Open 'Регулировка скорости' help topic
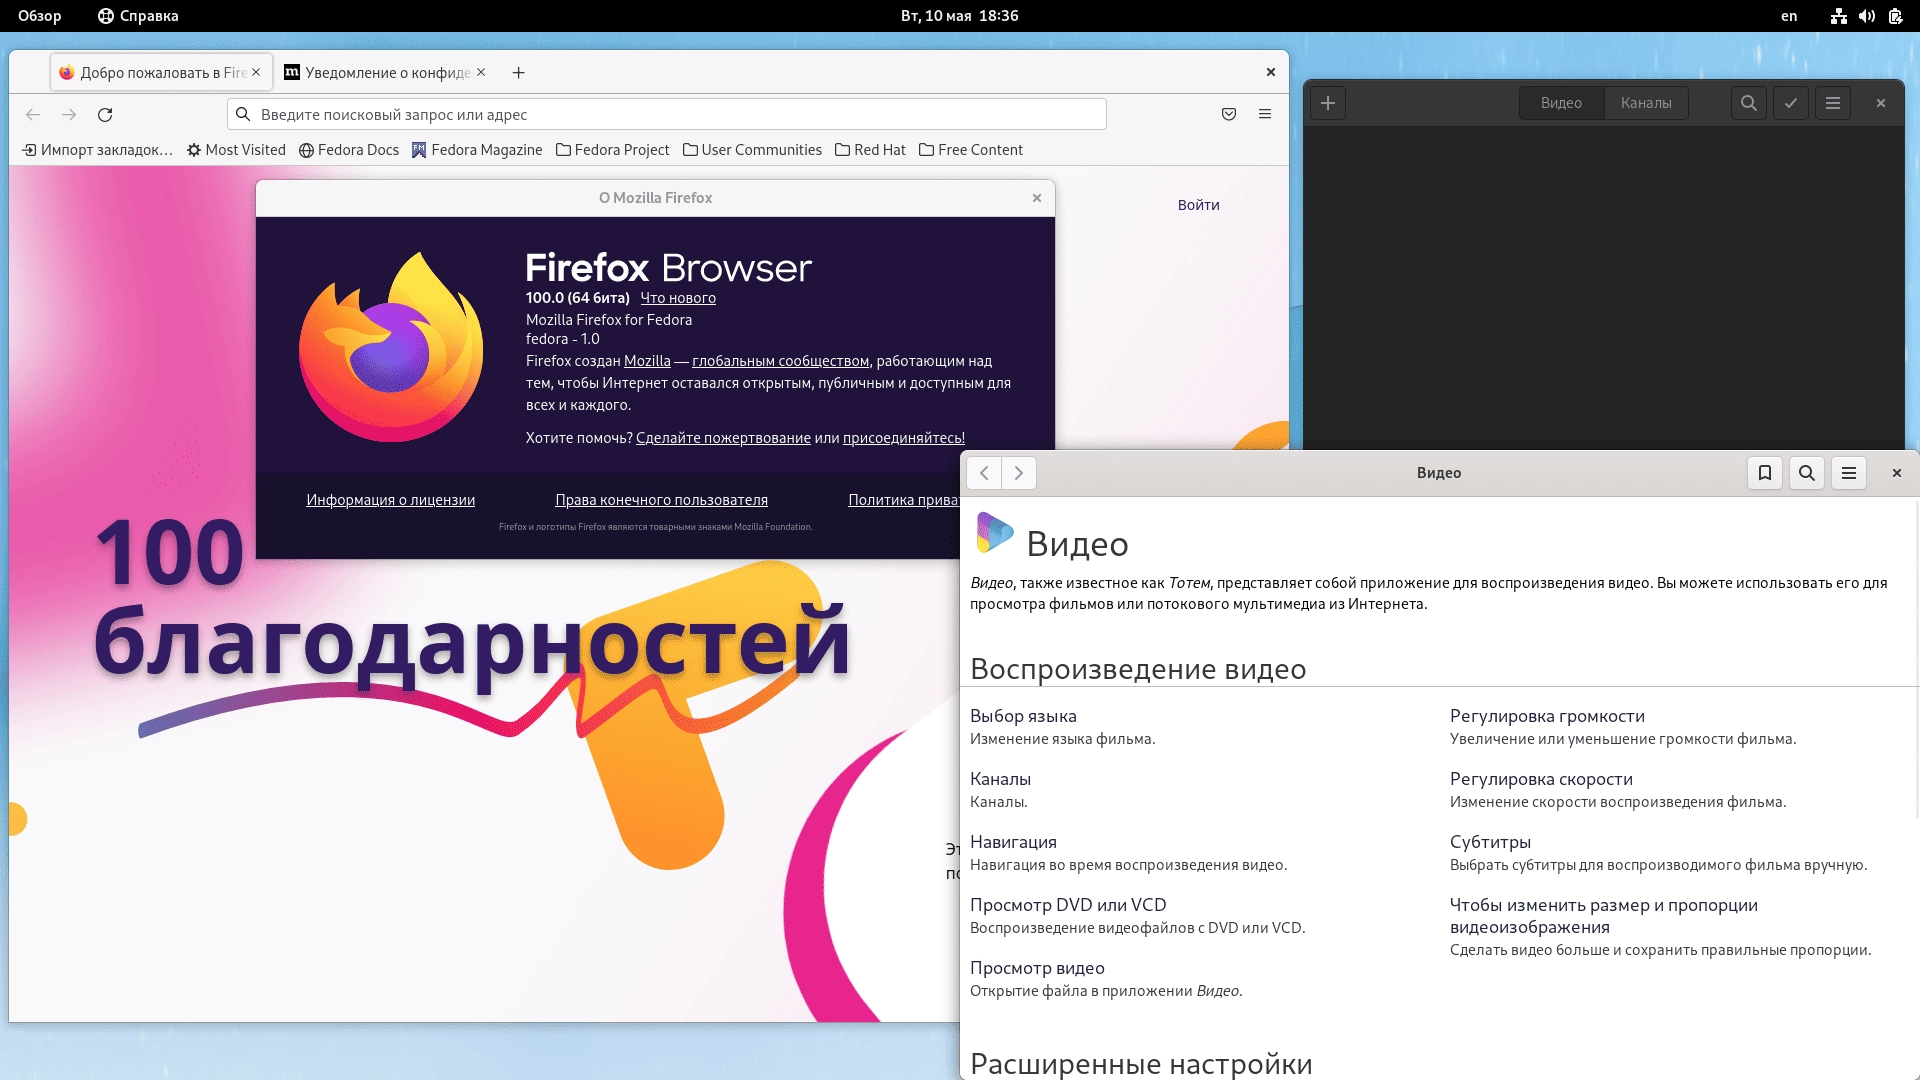The image size is (1920, 1080). [x=1541, y=779]
